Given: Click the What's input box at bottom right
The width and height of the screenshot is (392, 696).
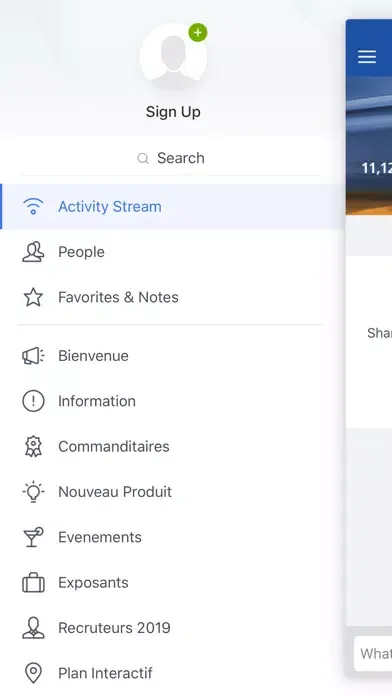Looking at the screenshot, I should coord(373,653).
